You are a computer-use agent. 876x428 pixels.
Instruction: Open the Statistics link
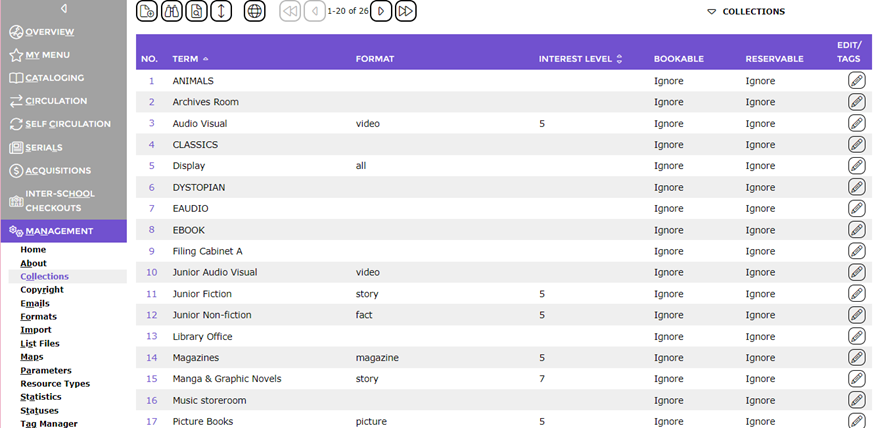tap(41, 397)
